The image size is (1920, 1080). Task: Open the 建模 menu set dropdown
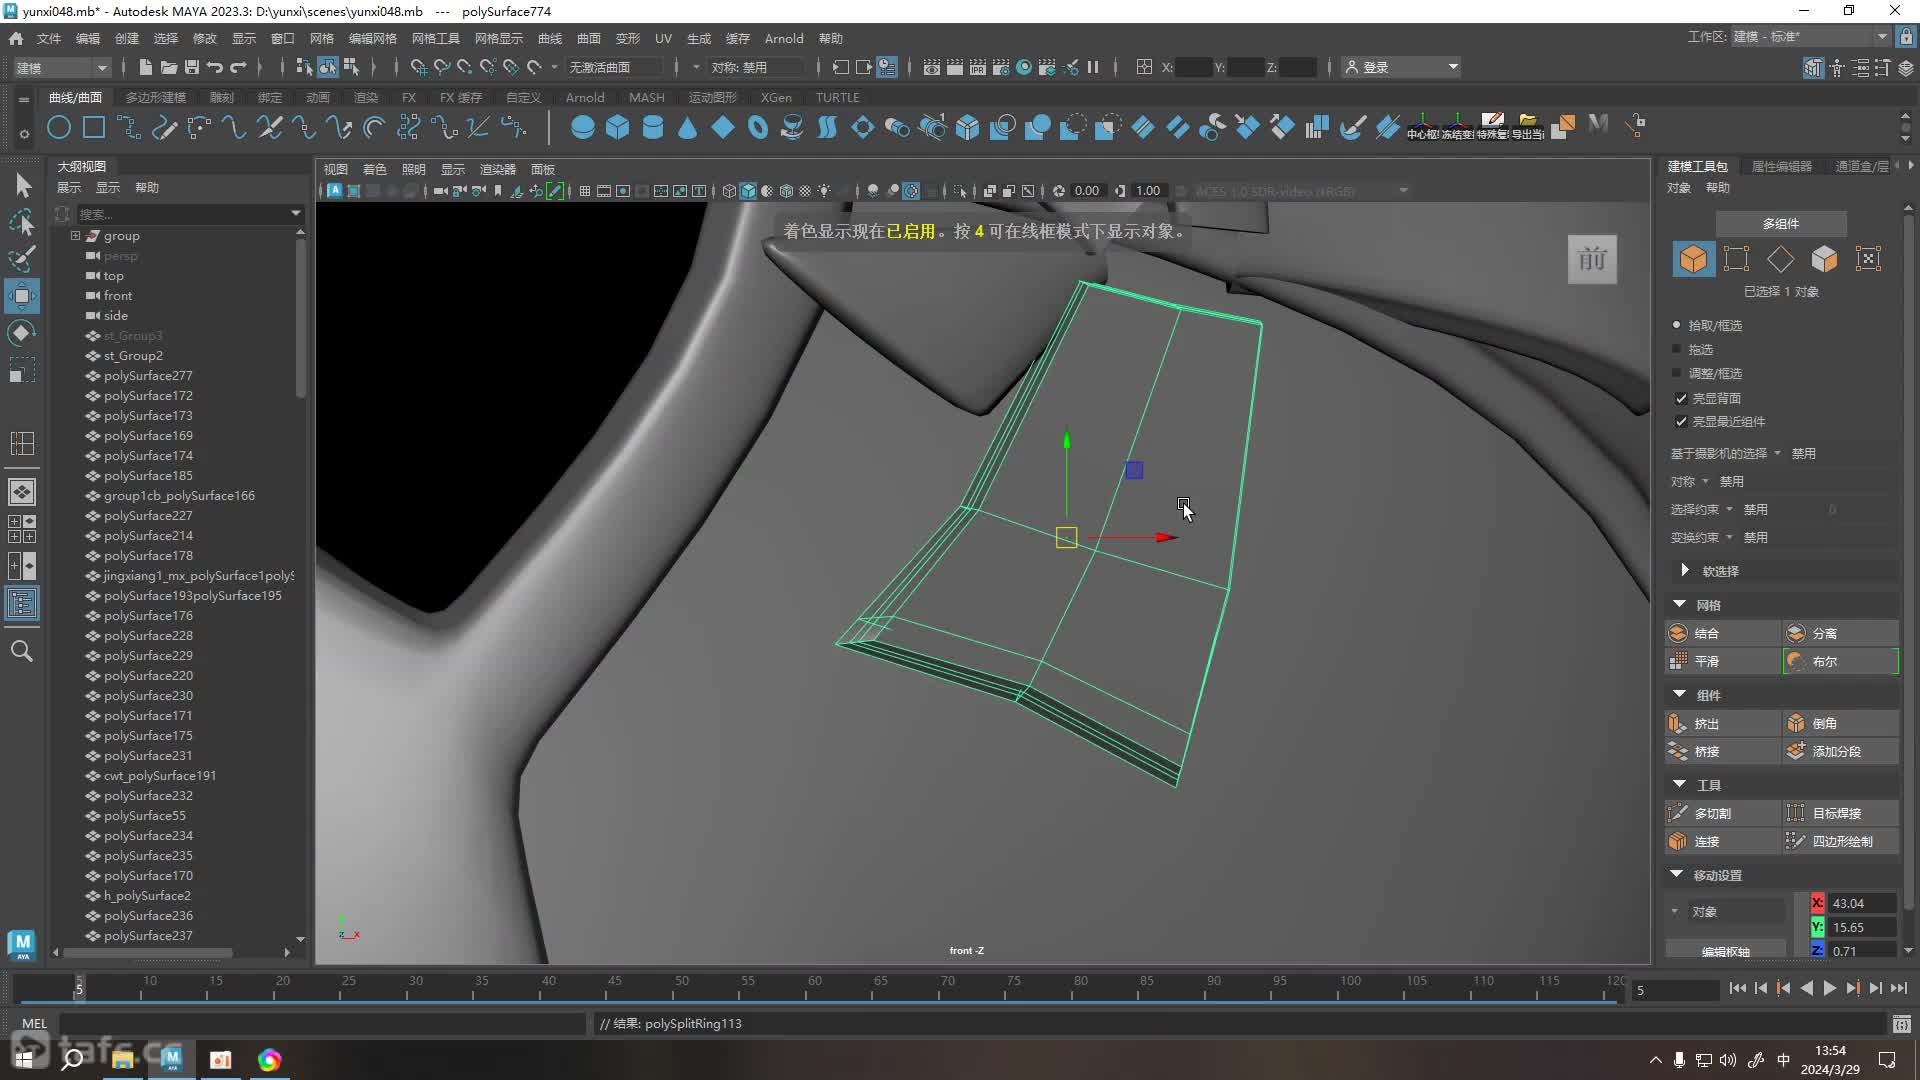61,67
